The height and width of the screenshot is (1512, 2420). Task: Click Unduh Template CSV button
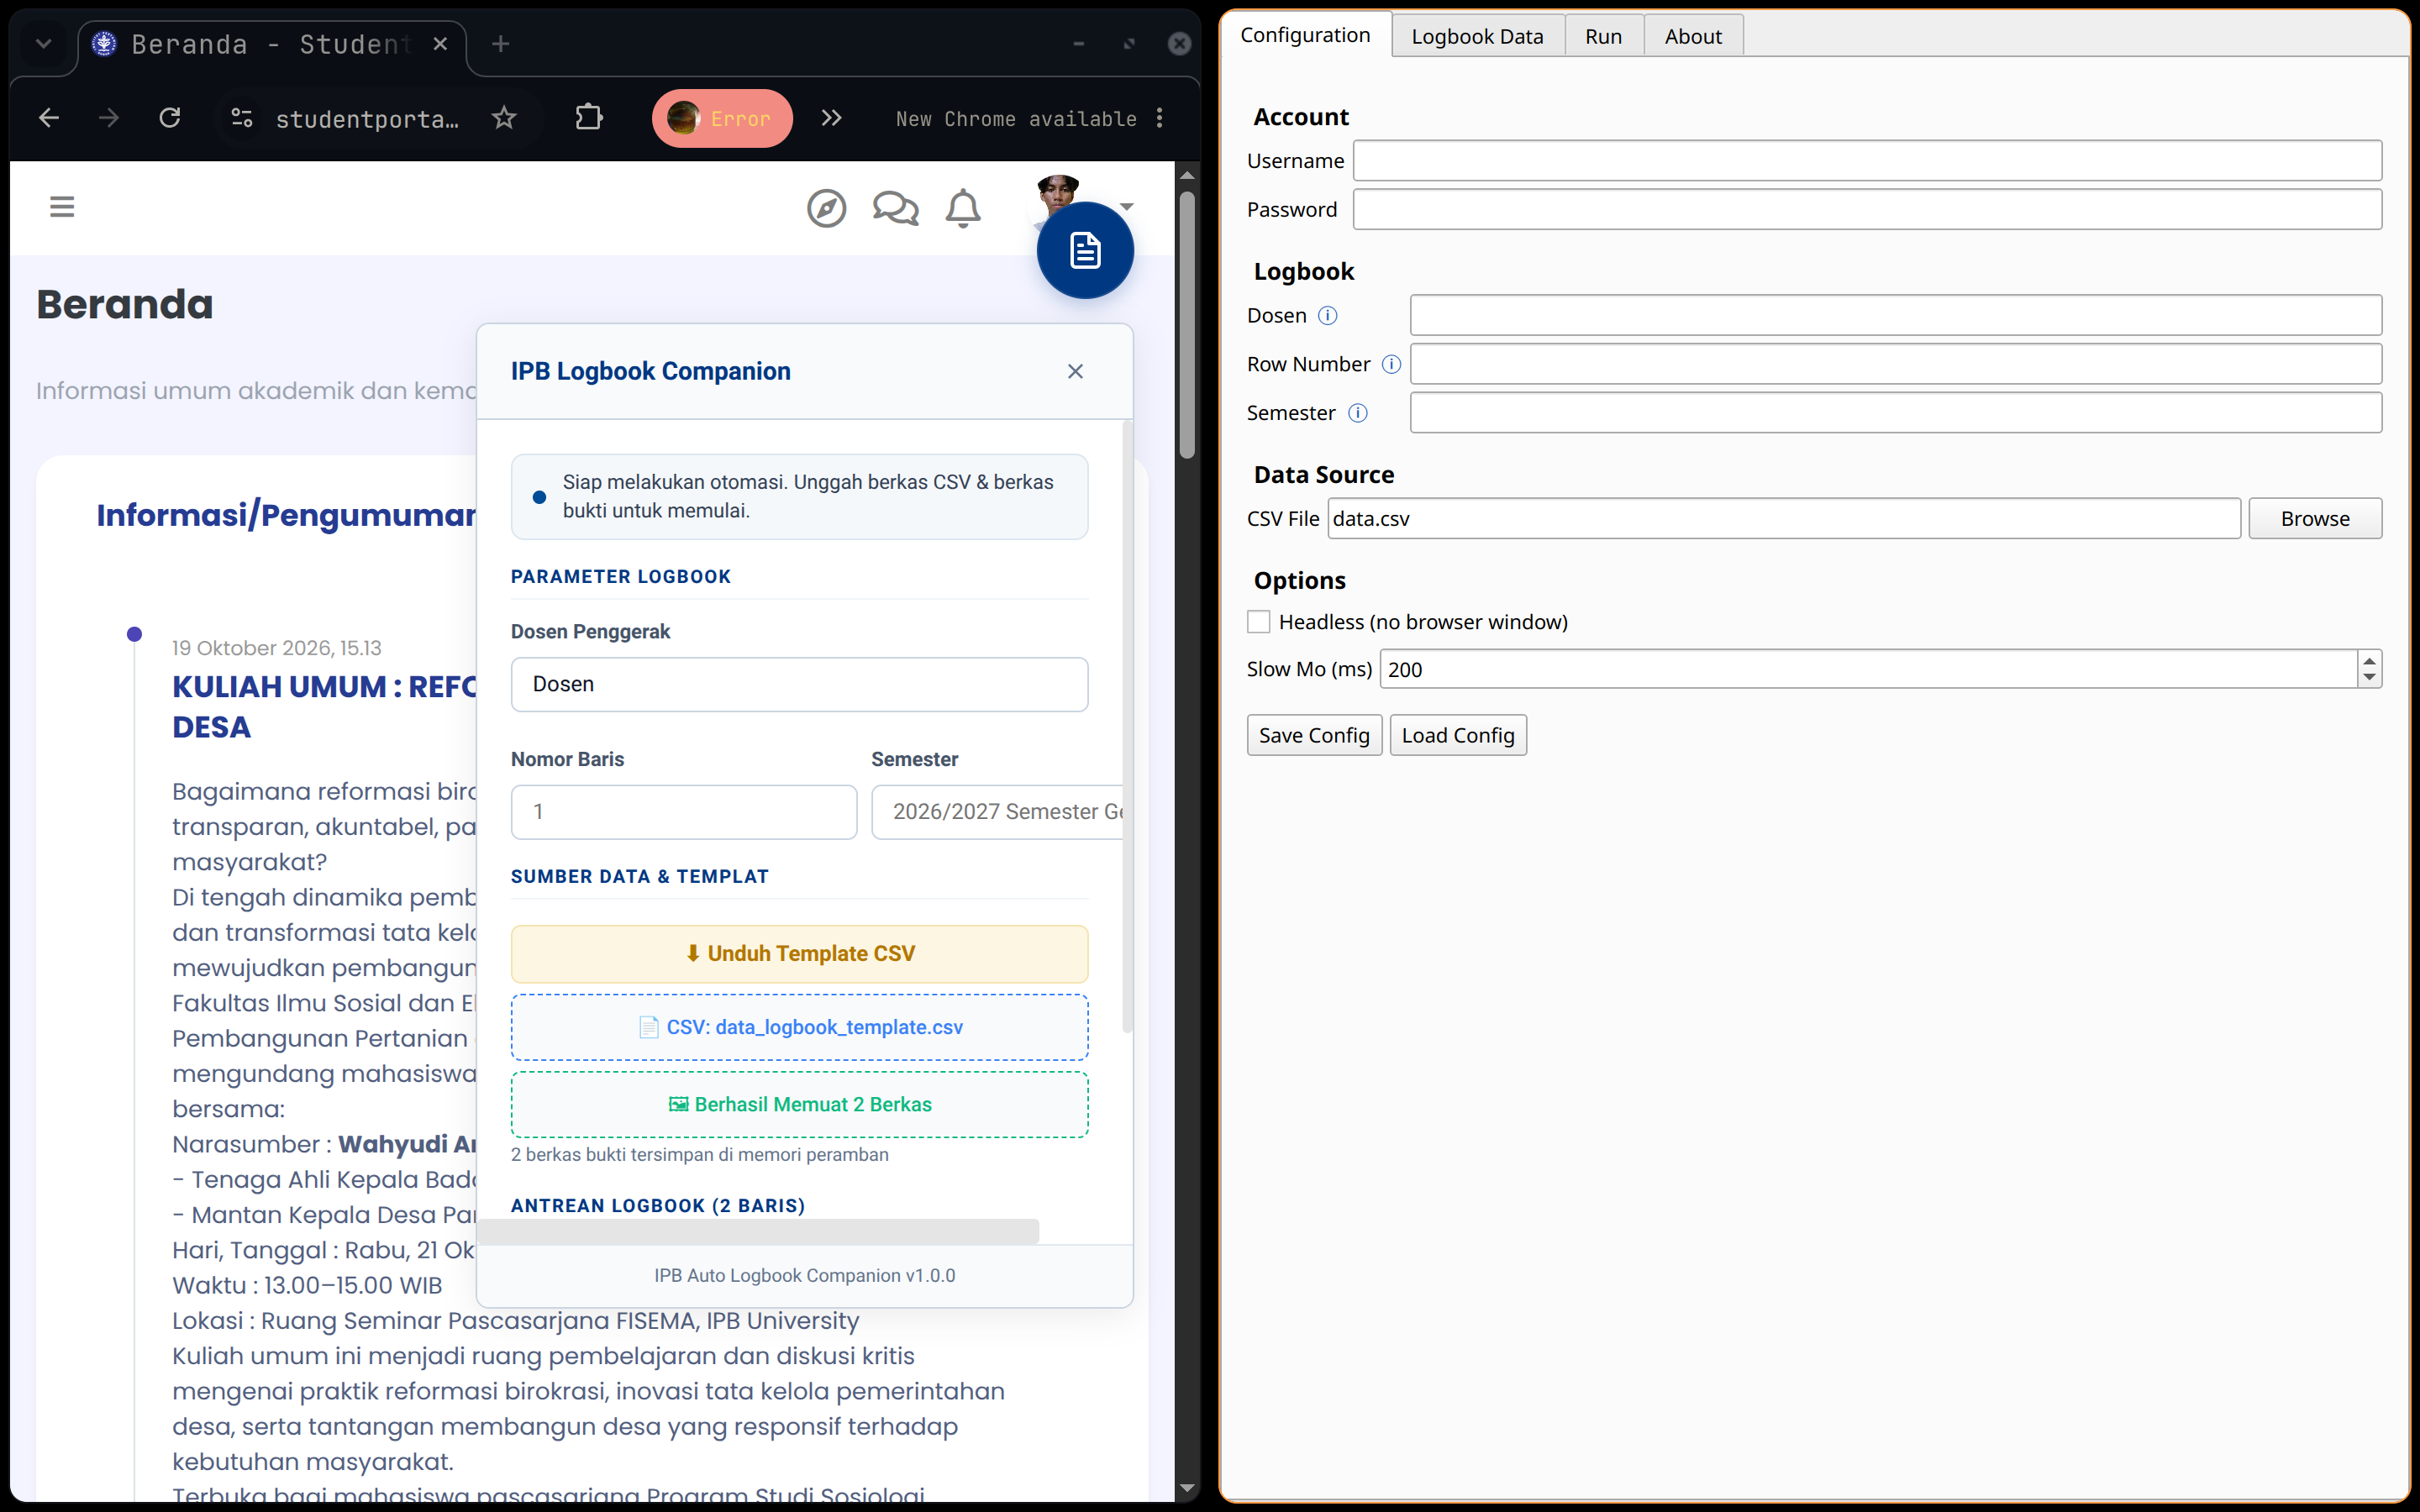(x=799, y=953)
